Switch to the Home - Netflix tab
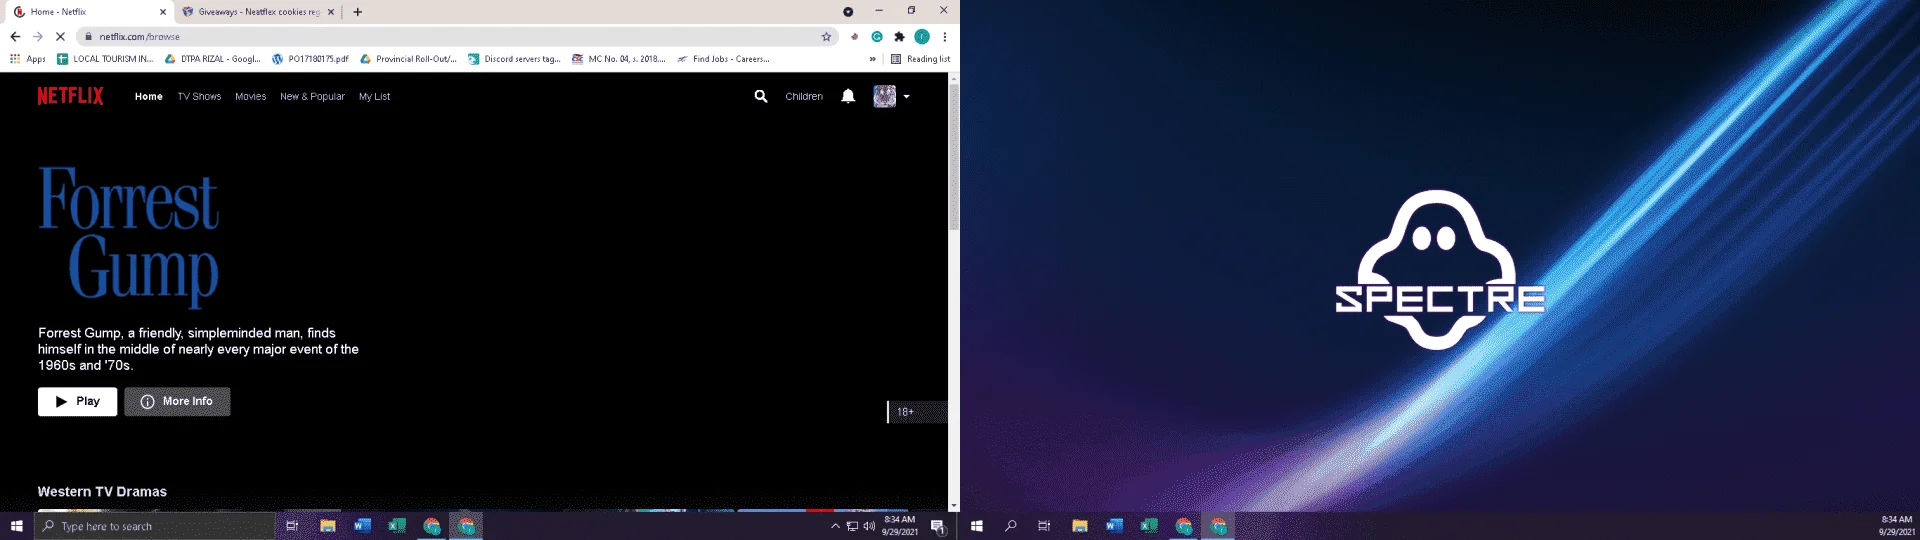Viewport: 1920px width, 540px height. (x=88, y=12)
